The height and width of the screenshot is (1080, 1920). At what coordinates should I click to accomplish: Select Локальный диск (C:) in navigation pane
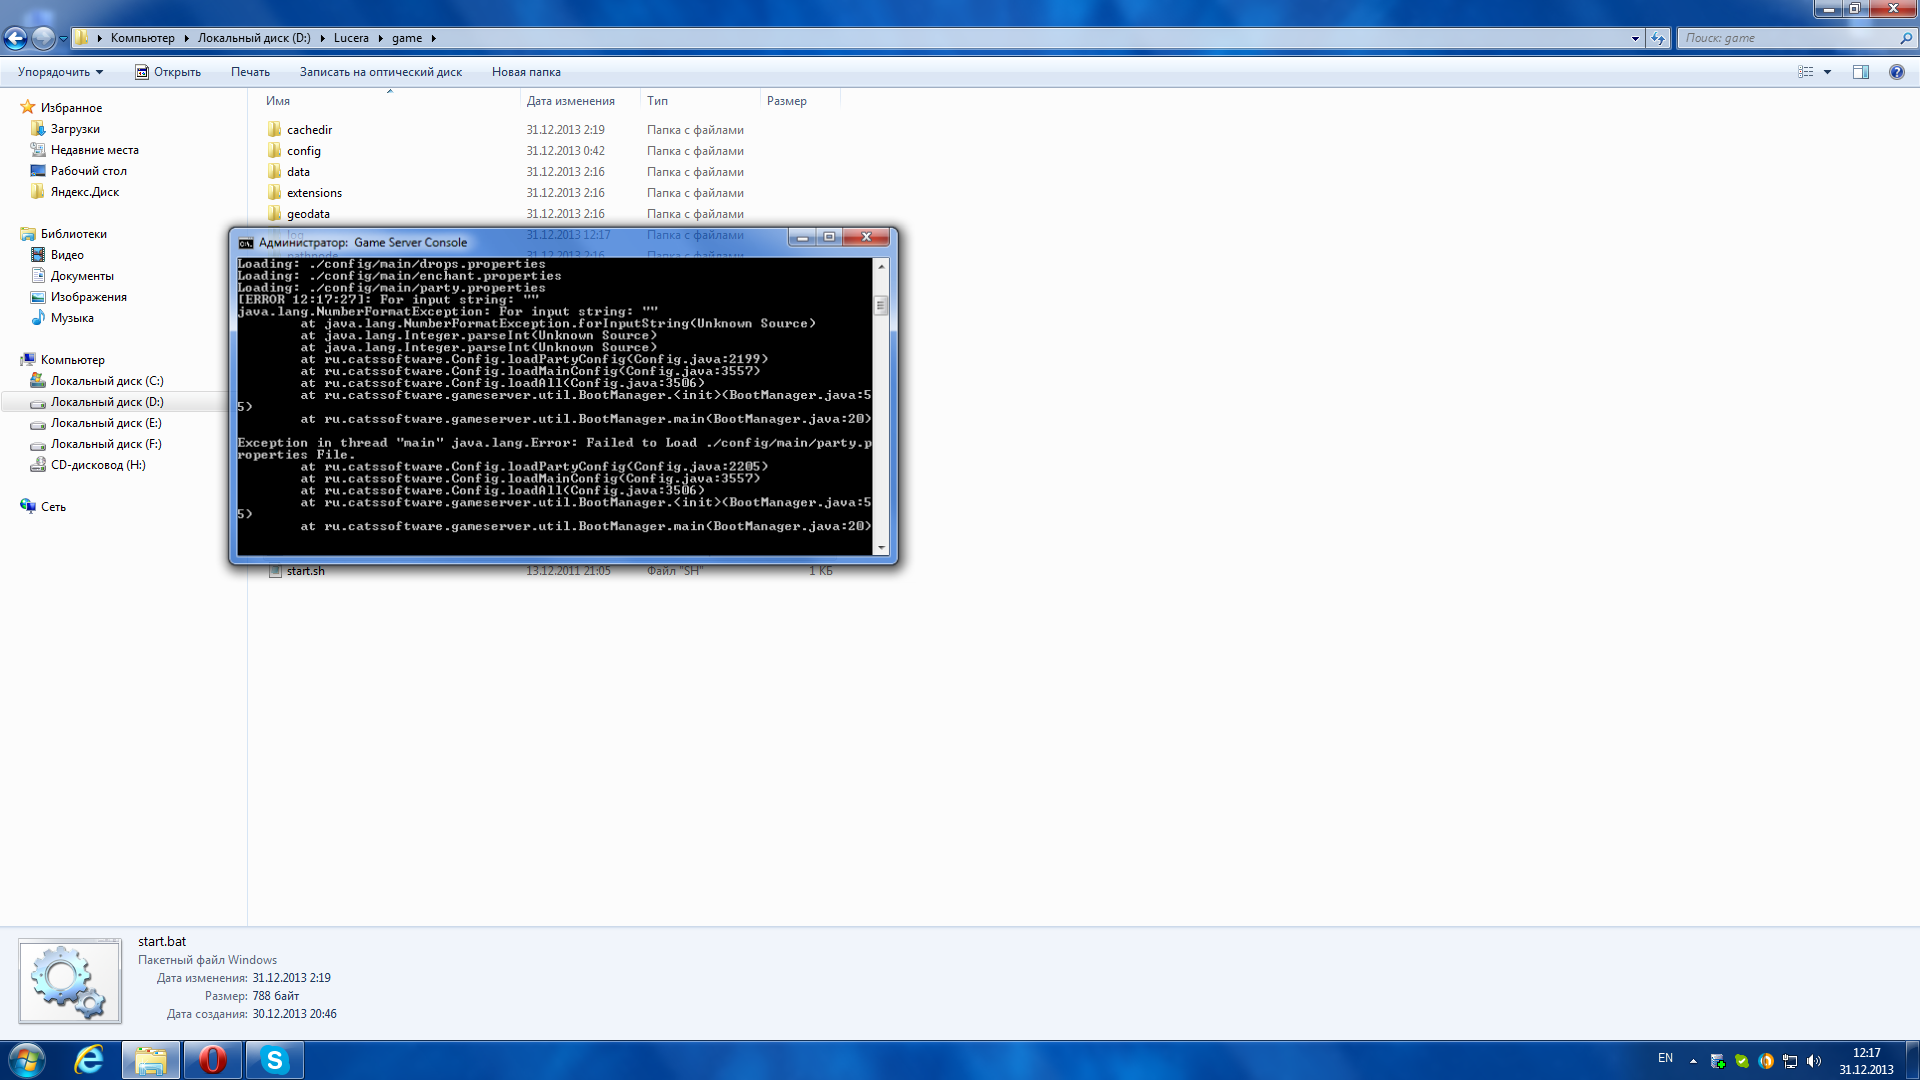(x=106, y=381)
